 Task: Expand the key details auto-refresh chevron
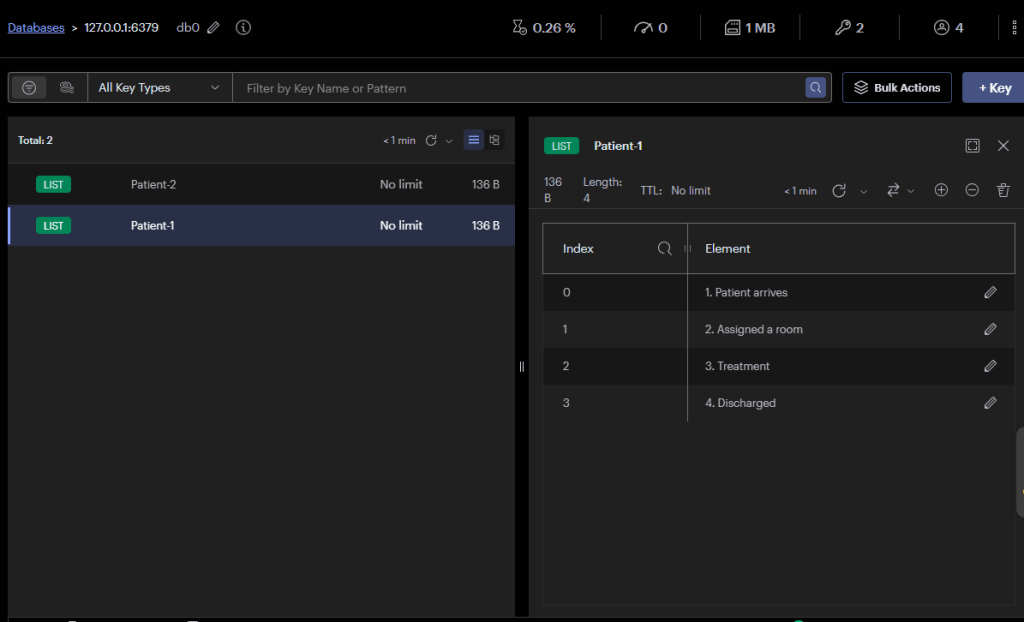pyautogui.click(x=864, y=191)
